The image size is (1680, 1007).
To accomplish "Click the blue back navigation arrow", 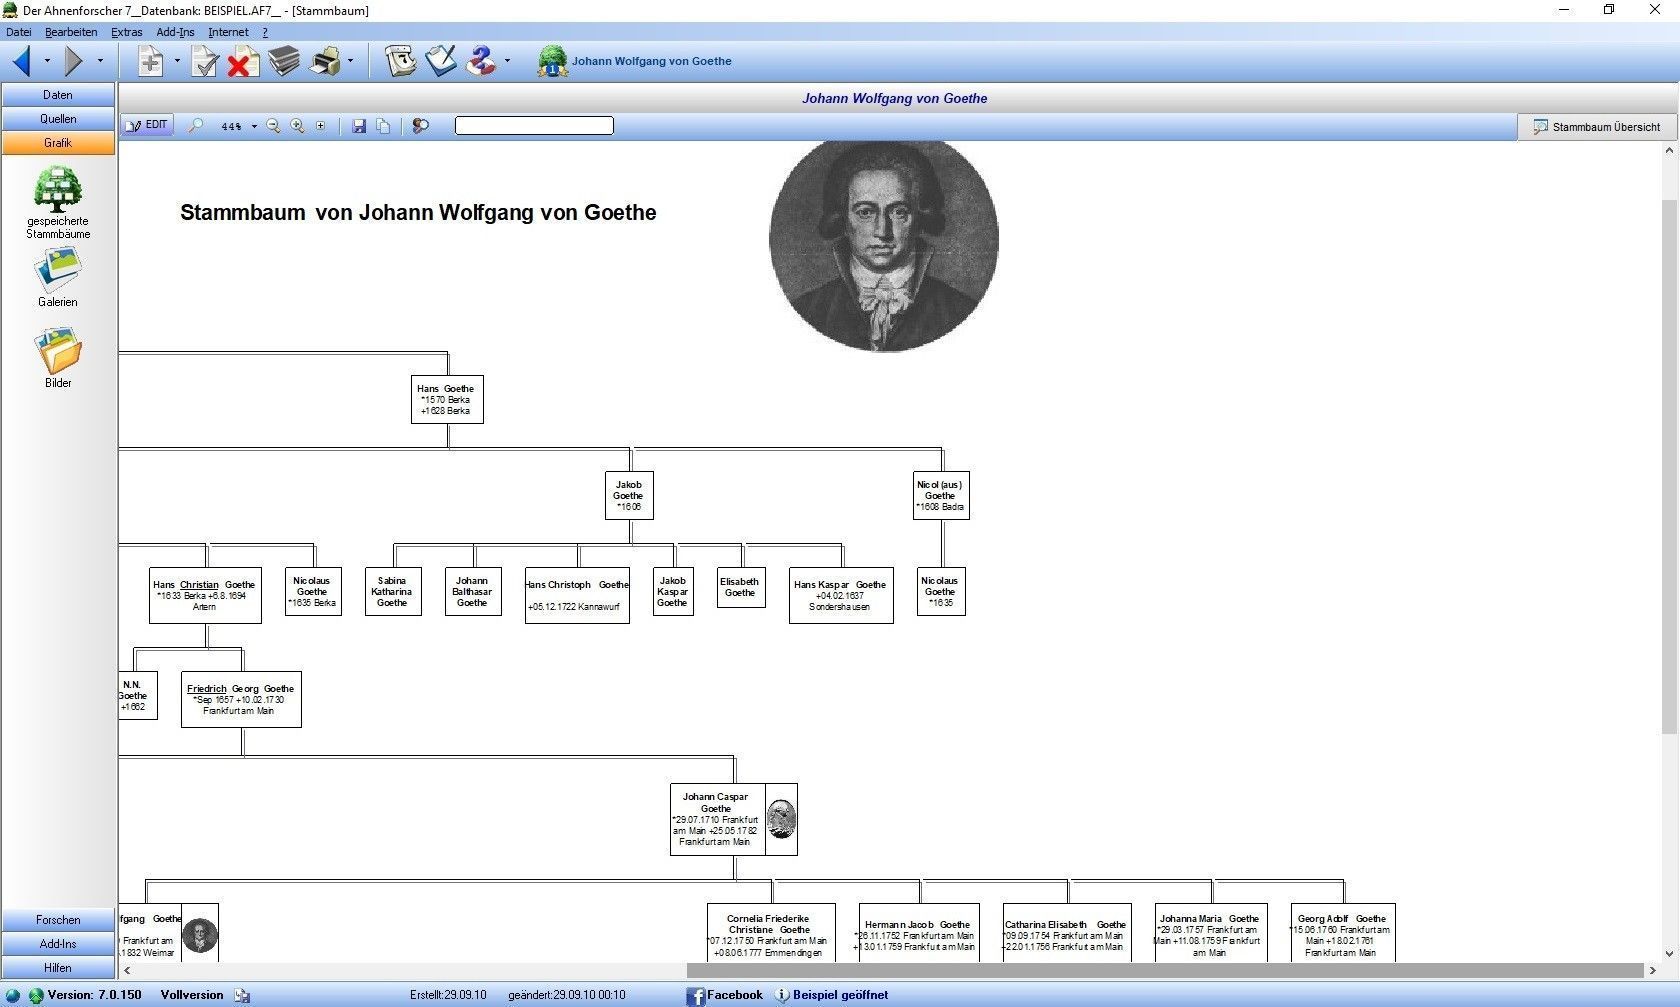I will pos(22,62).
